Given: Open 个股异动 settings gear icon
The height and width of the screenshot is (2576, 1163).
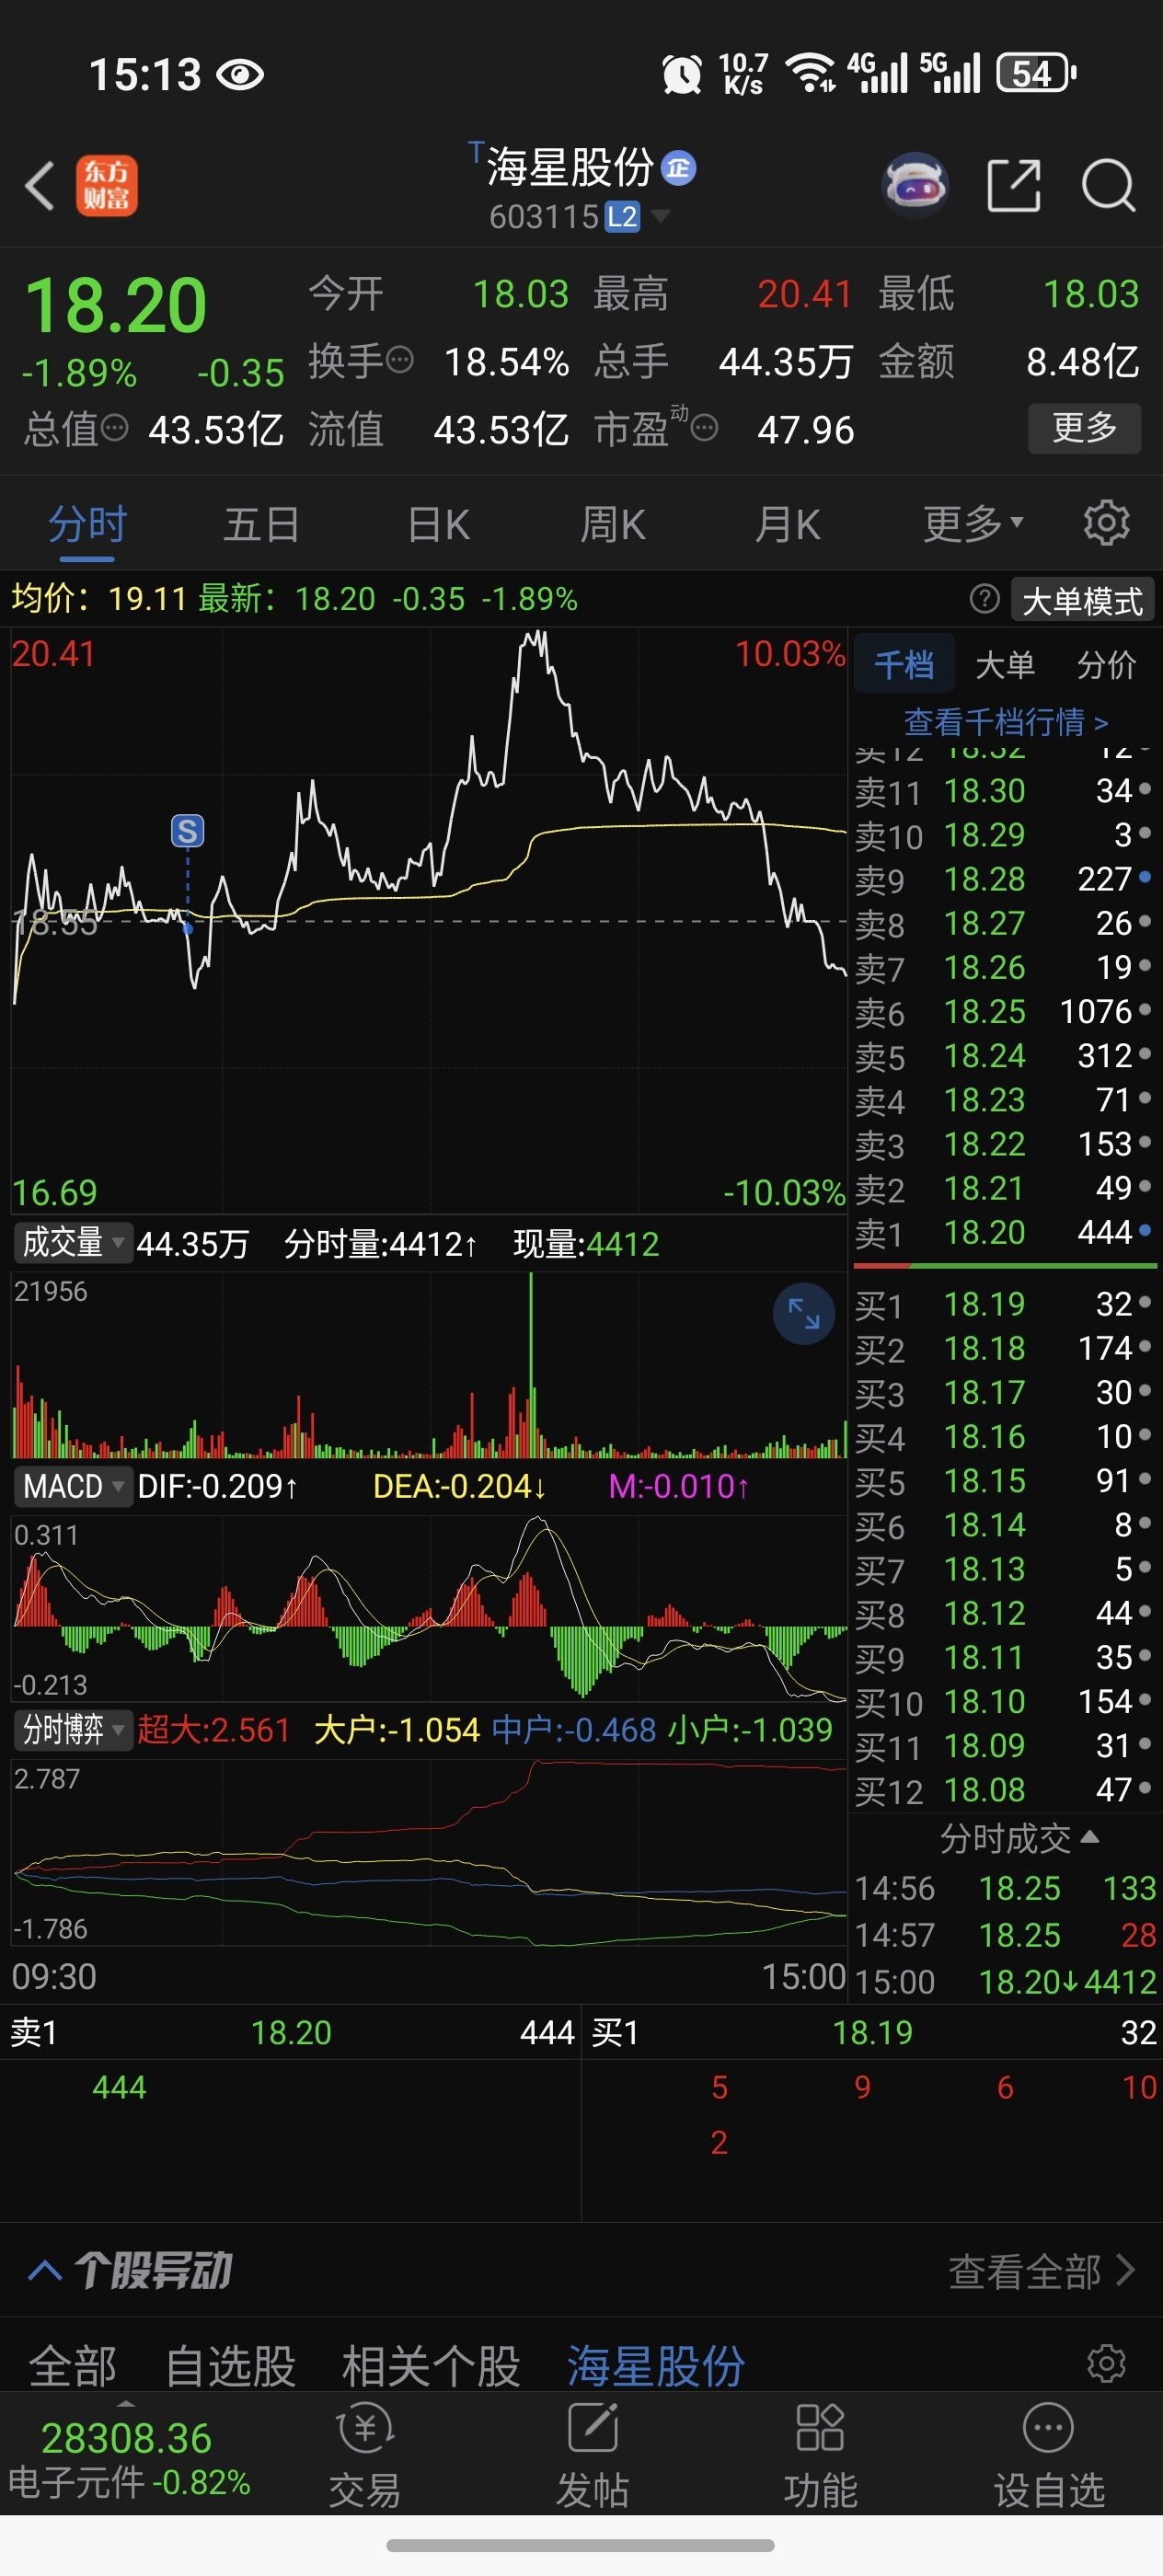Looking at the screenshot, I should click(1106, 2364).
